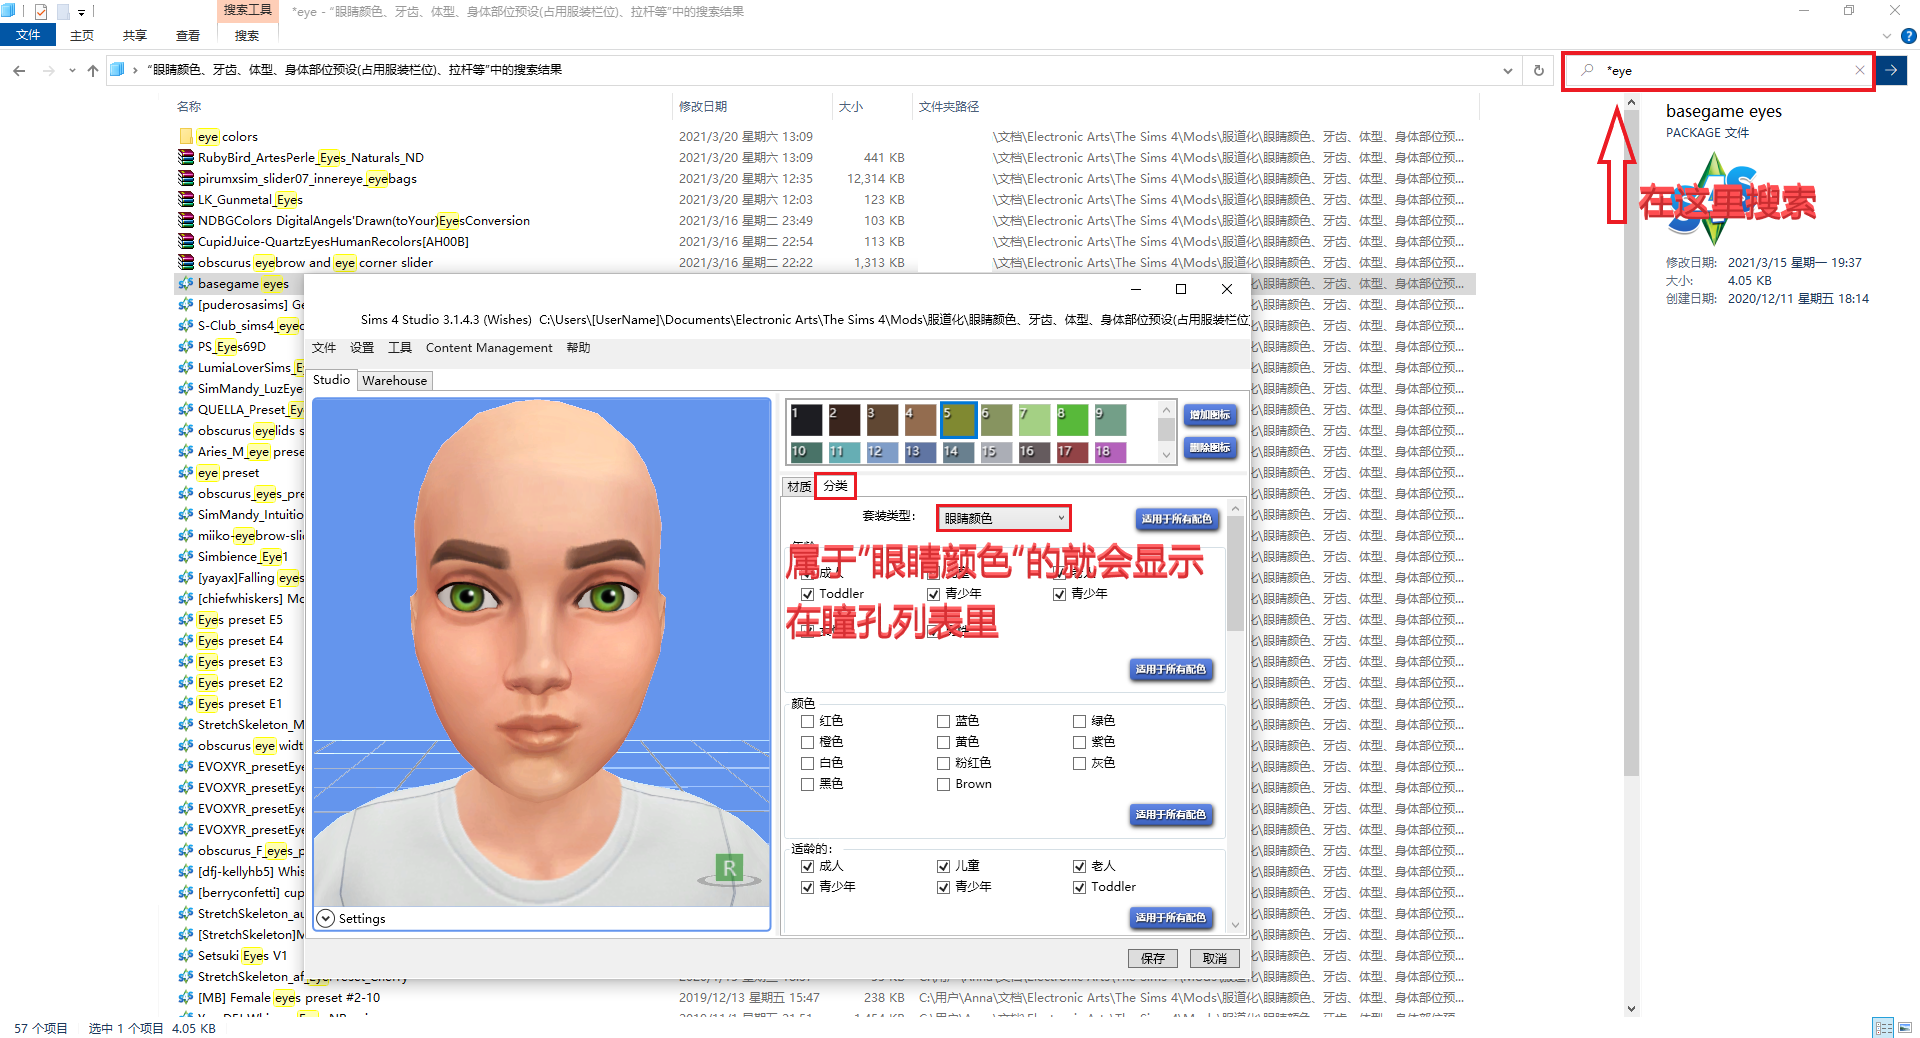
Task: Switch Explorer to the details view icon
Action: (1883, 1027)
